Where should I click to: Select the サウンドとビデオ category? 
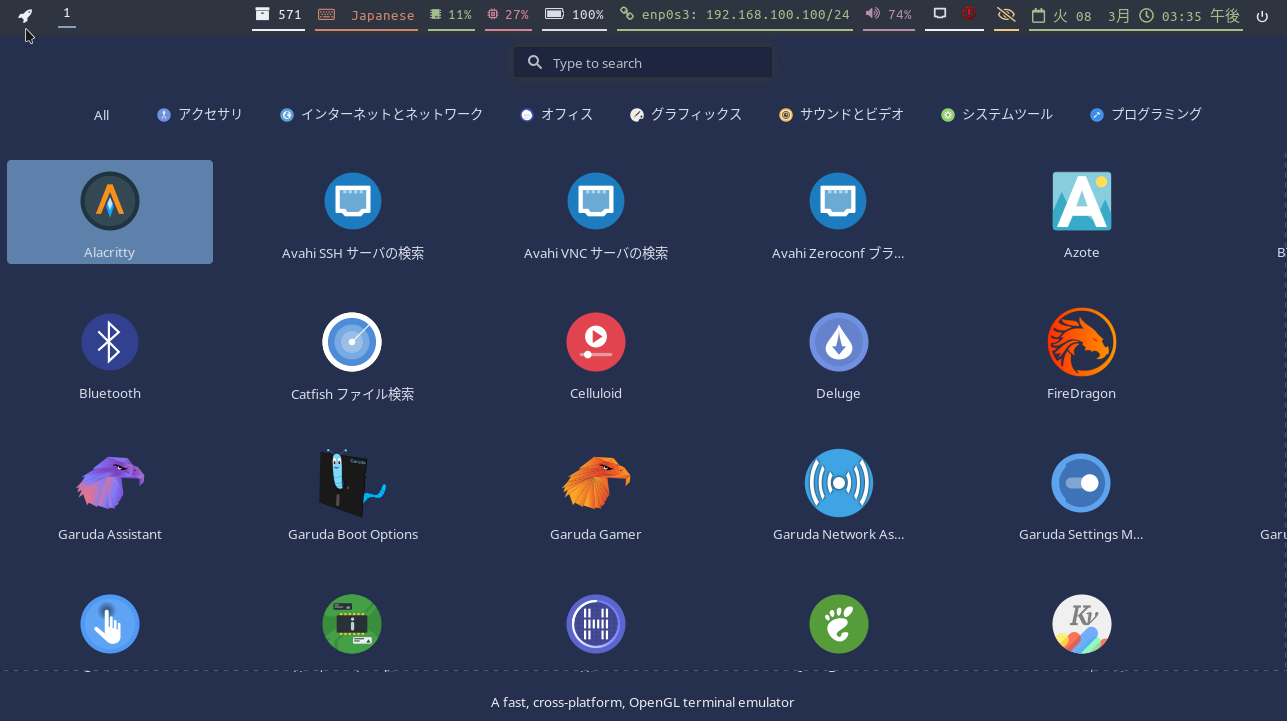(x=842, y=115)
